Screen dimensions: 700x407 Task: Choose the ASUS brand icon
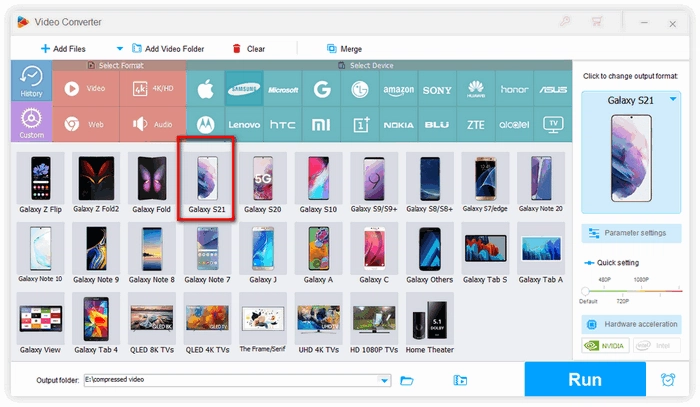[553, 89]
